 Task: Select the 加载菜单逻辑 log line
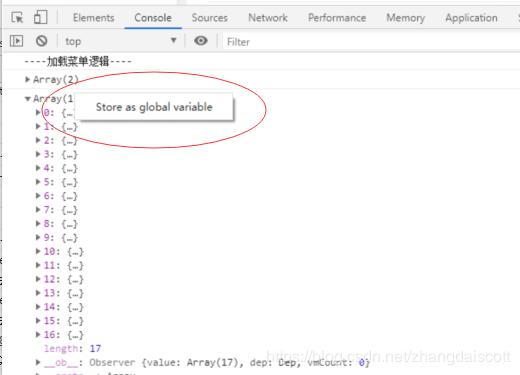78,61
